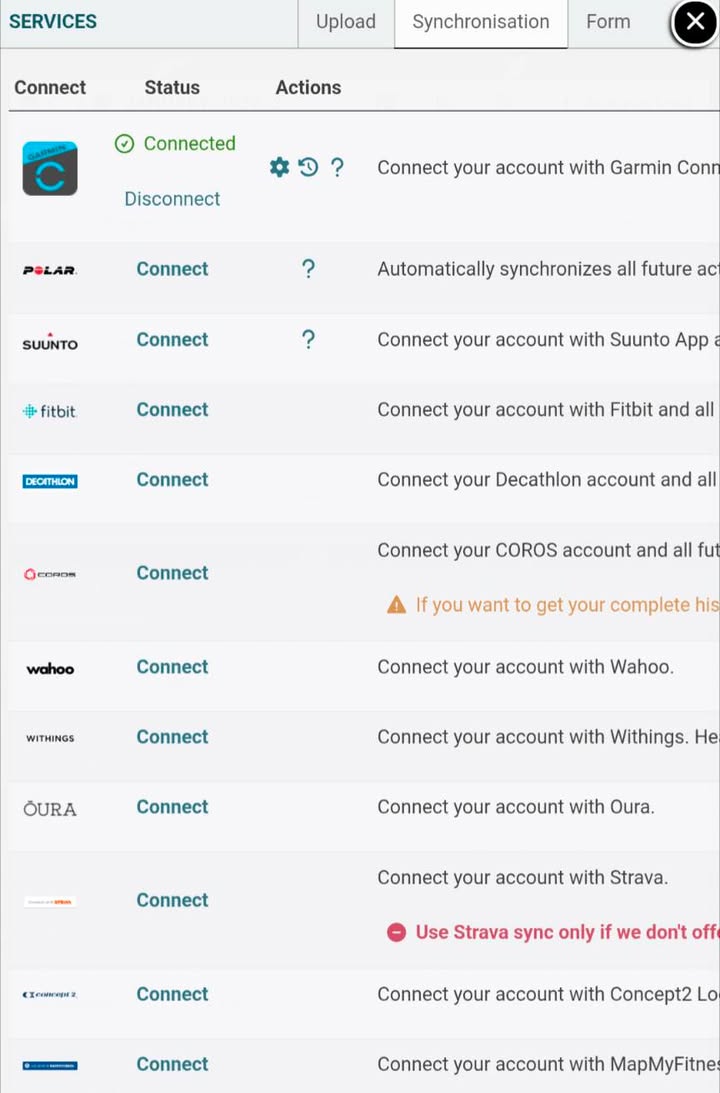Click the Oura logo
This screenshot has height=1093, width=720.
coord(50,808)
